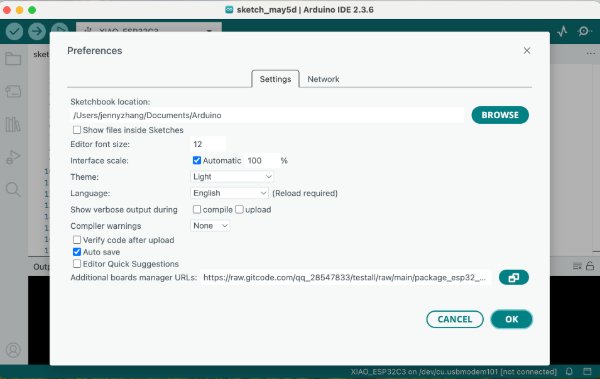The width and height of the screenshot is (600, 379).
Task: Switch to the Network tab
Action: click(x=323, y=79)
